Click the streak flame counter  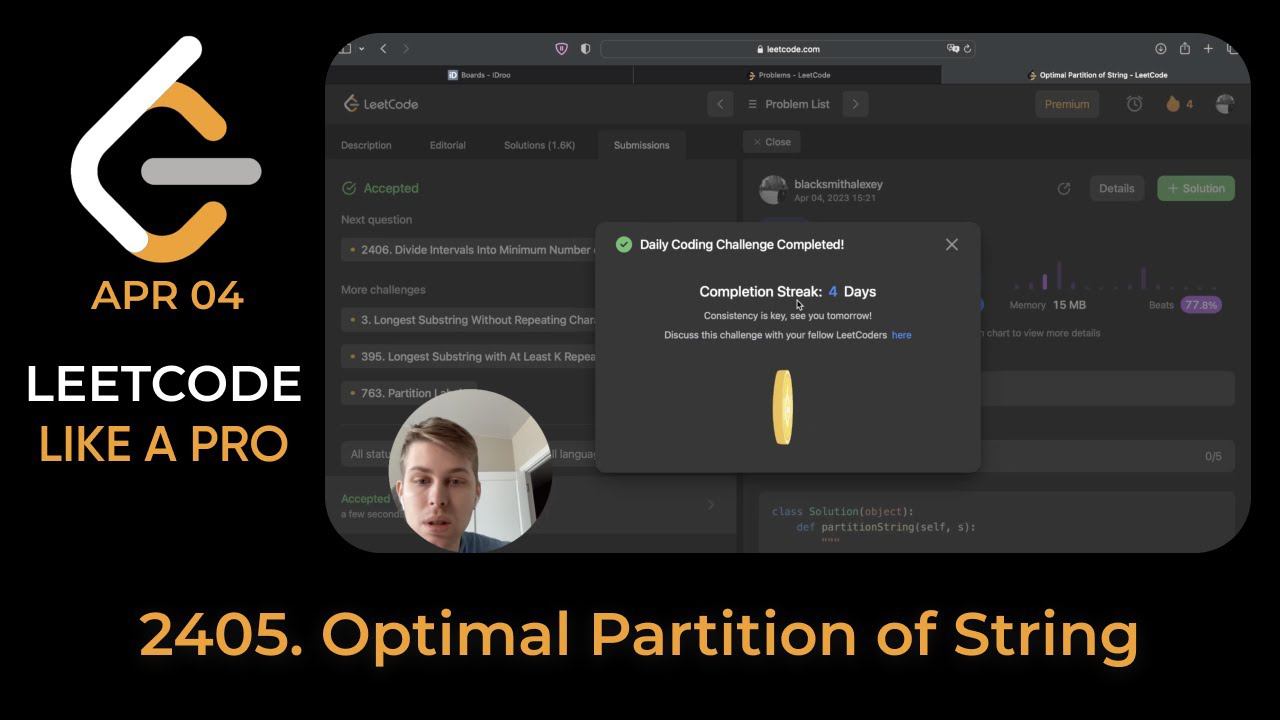coord(1179,104)
